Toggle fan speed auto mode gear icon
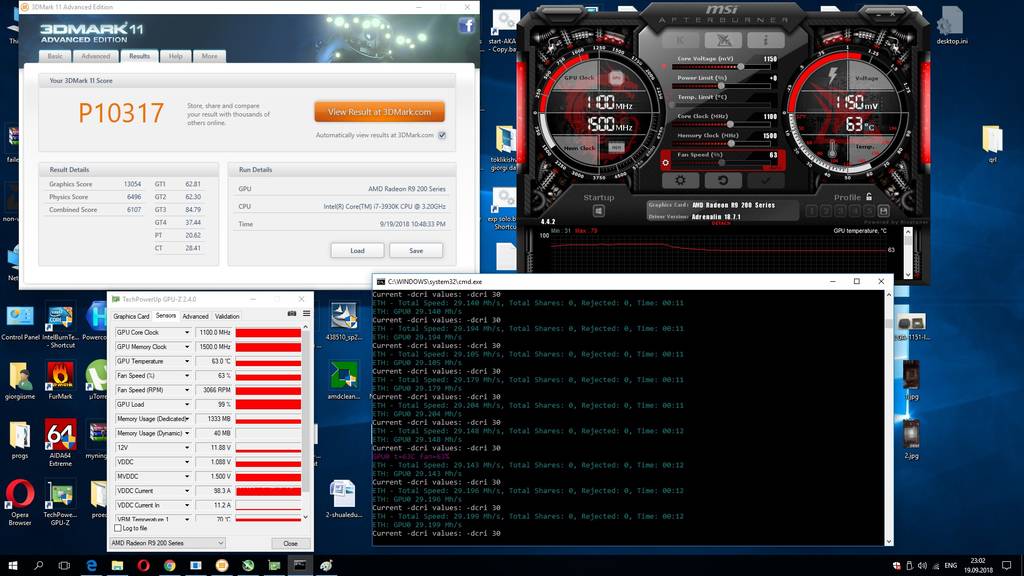1024x576 pixels. [x=665, y=163]
